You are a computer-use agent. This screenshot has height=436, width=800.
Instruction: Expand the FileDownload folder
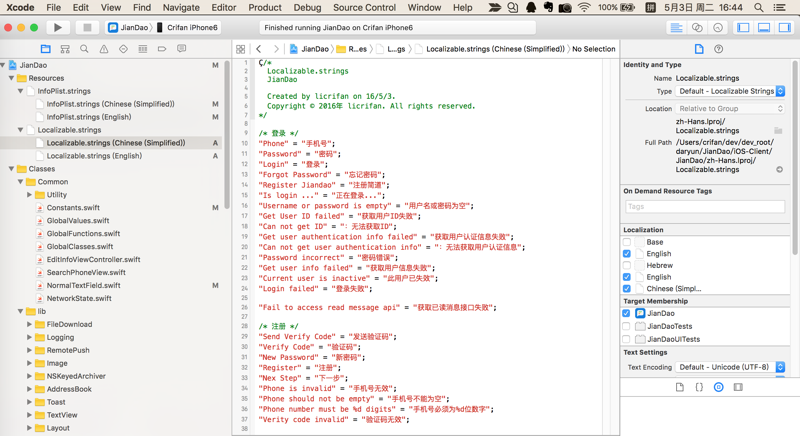[30, 325]
